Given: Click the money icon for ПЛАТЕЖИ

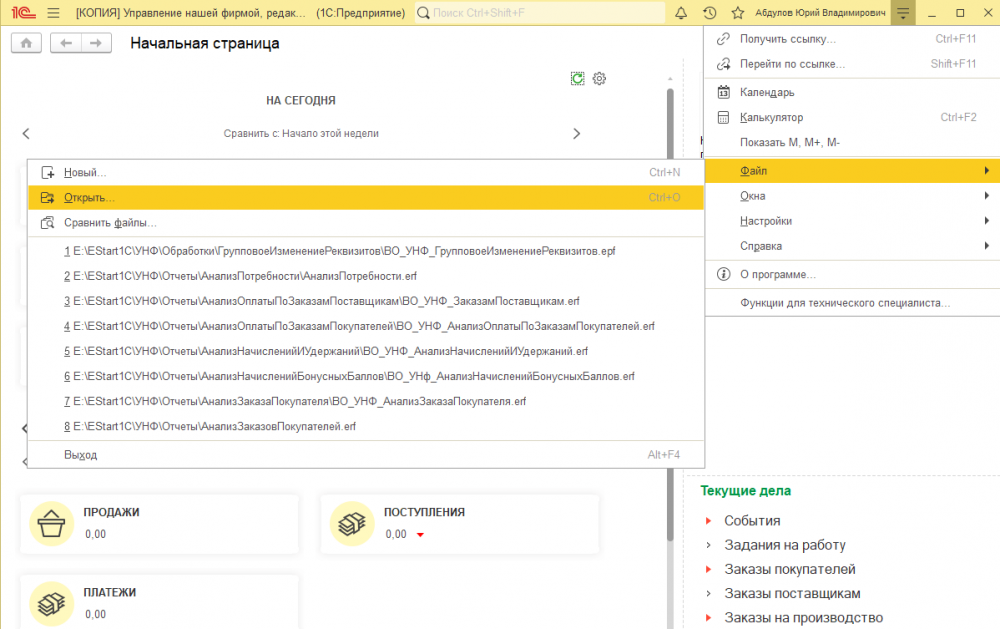Looking at the screenshot, I should tap(51, 603).
